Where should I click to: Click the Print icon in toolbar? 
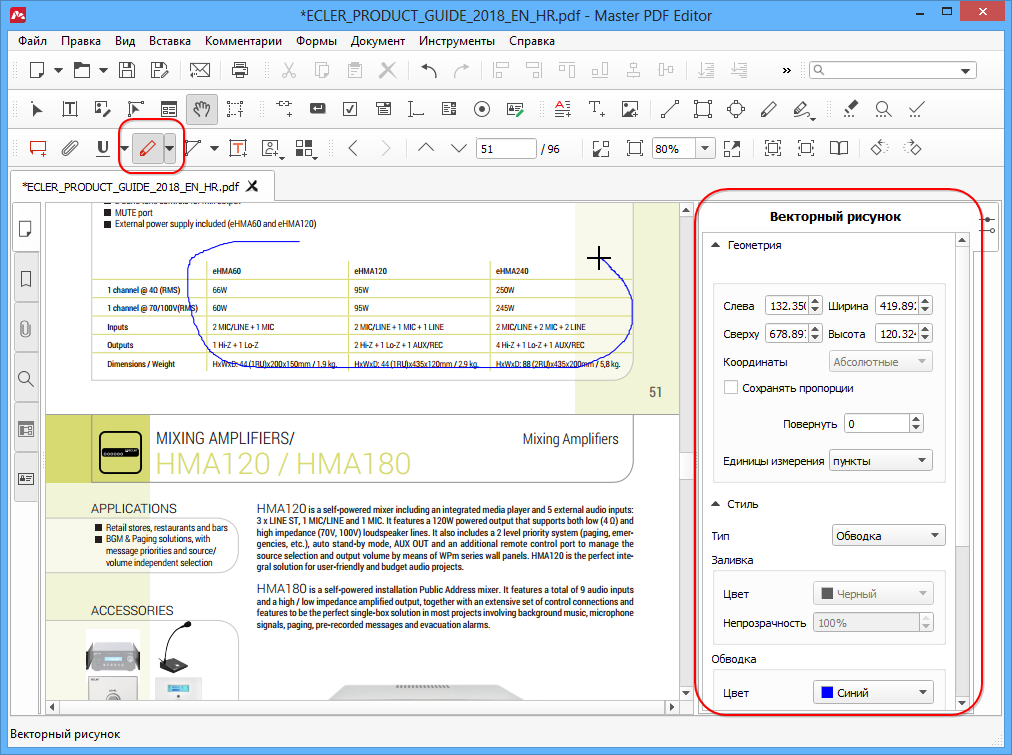(x=240, y=70)
